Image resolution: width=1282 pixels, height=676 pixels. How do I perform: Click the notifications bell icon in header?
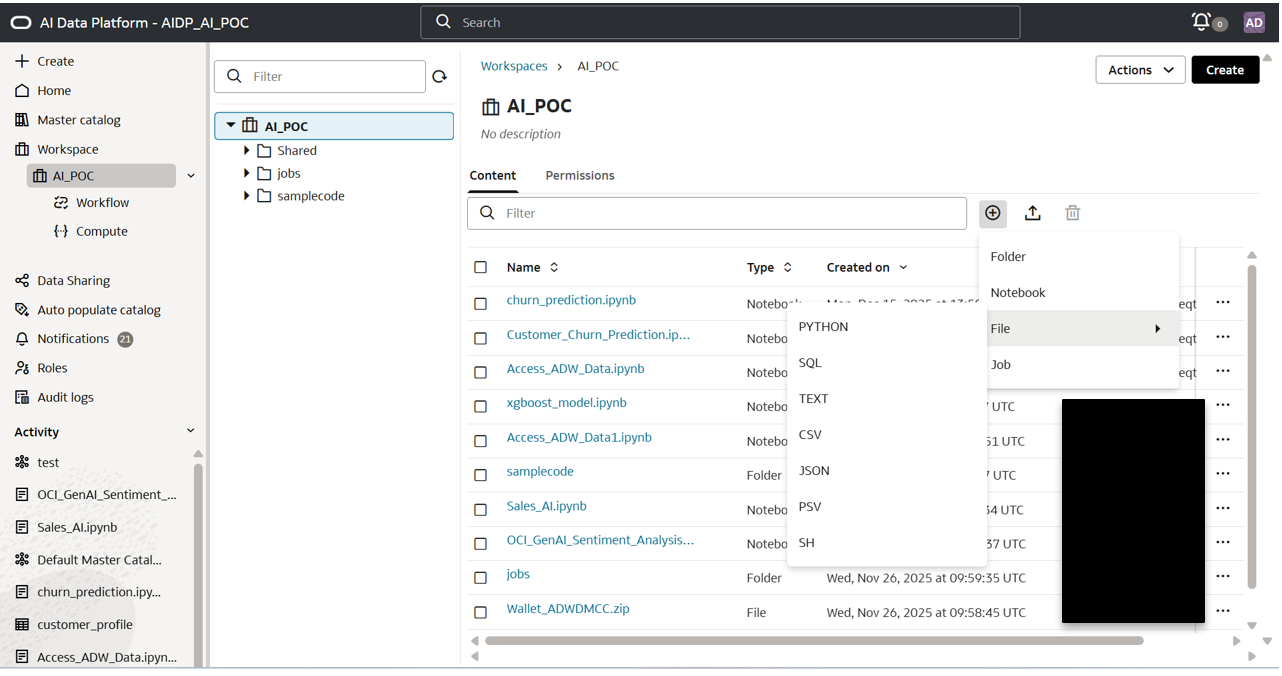pos(1202,22)
